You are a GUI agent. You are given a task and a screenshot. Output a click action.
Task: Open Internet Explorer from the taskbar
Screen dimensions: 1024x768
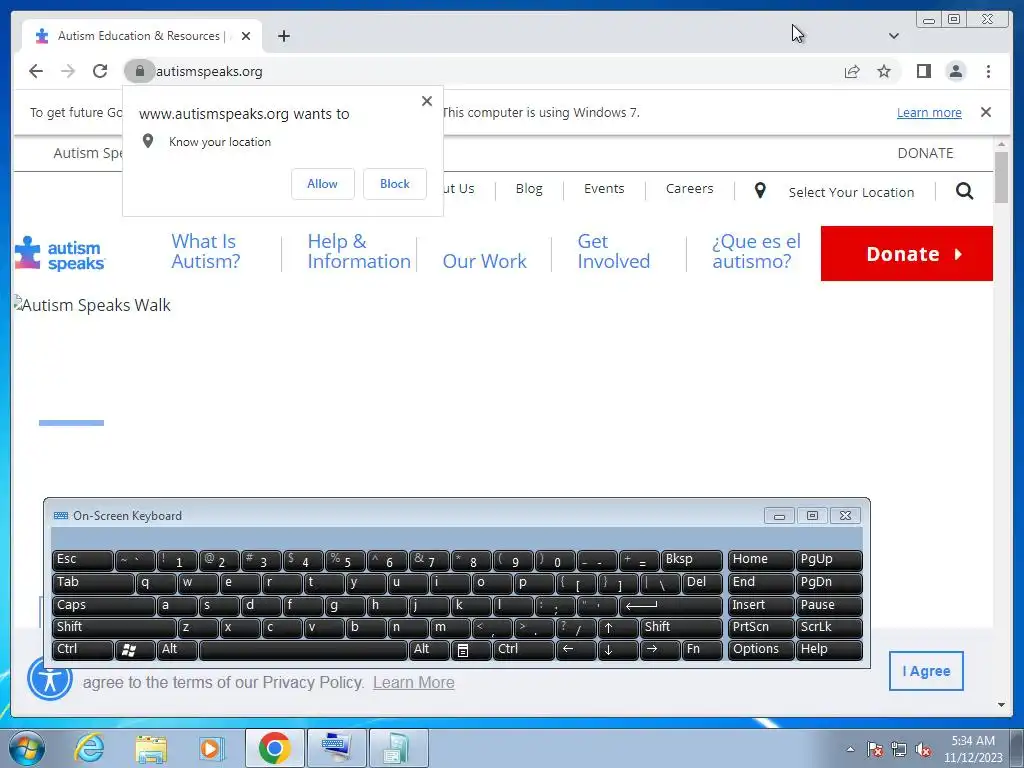click(x=89, y=748)
